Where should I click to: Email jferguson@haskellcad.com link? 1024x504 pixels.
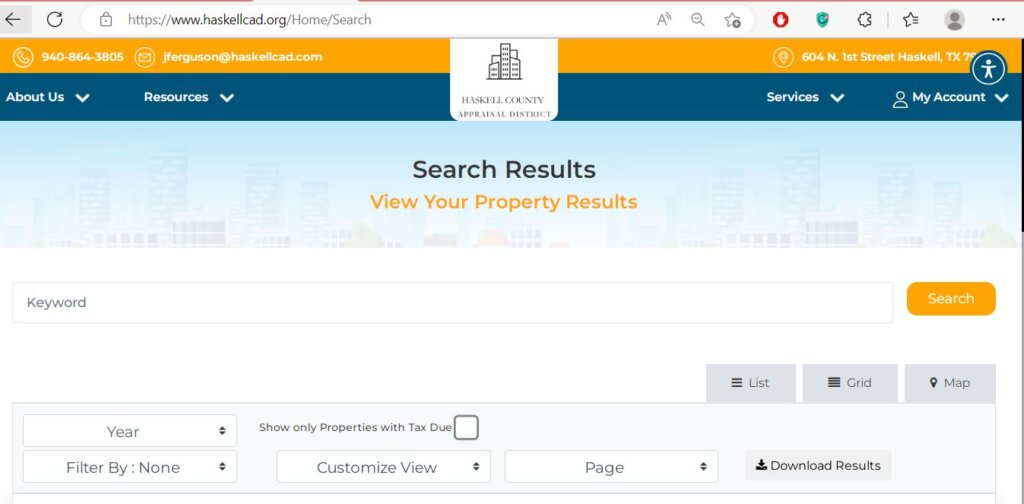242,57
